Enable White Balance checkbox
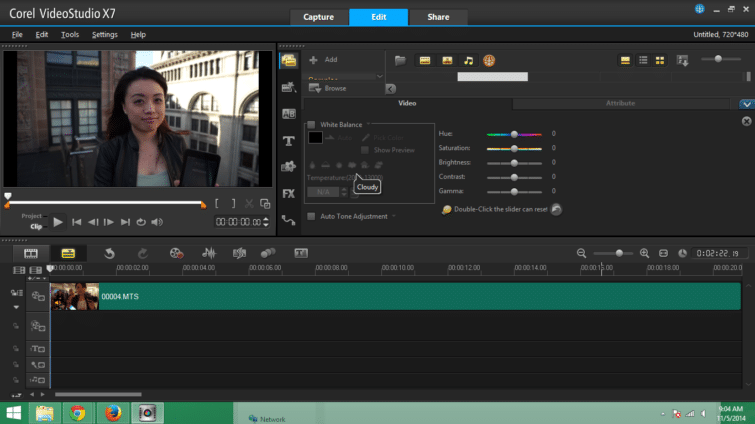 [x=311, y=125]
